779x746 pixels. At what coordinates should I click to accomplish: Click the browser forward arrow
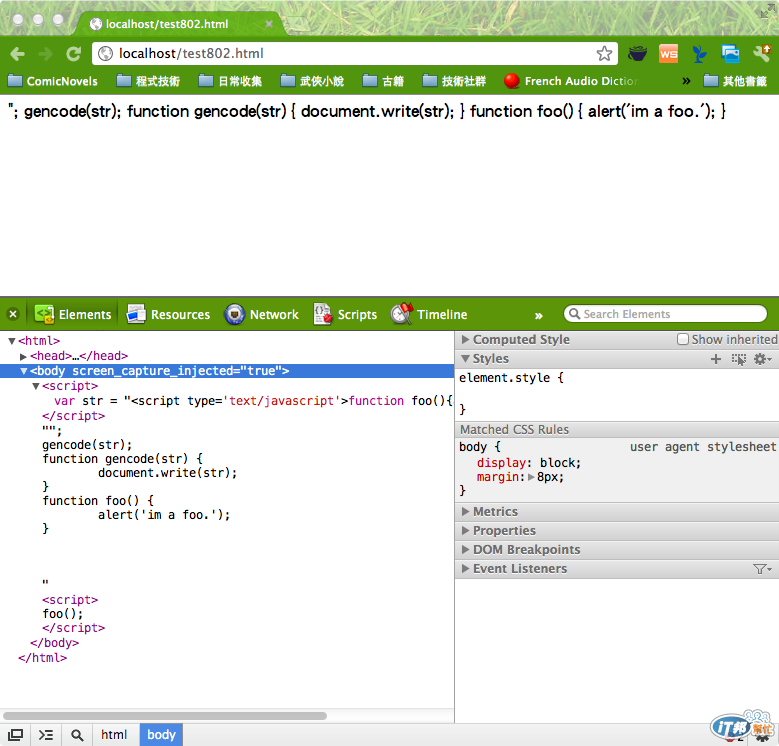pyautogui.click(x=45, y=54)
